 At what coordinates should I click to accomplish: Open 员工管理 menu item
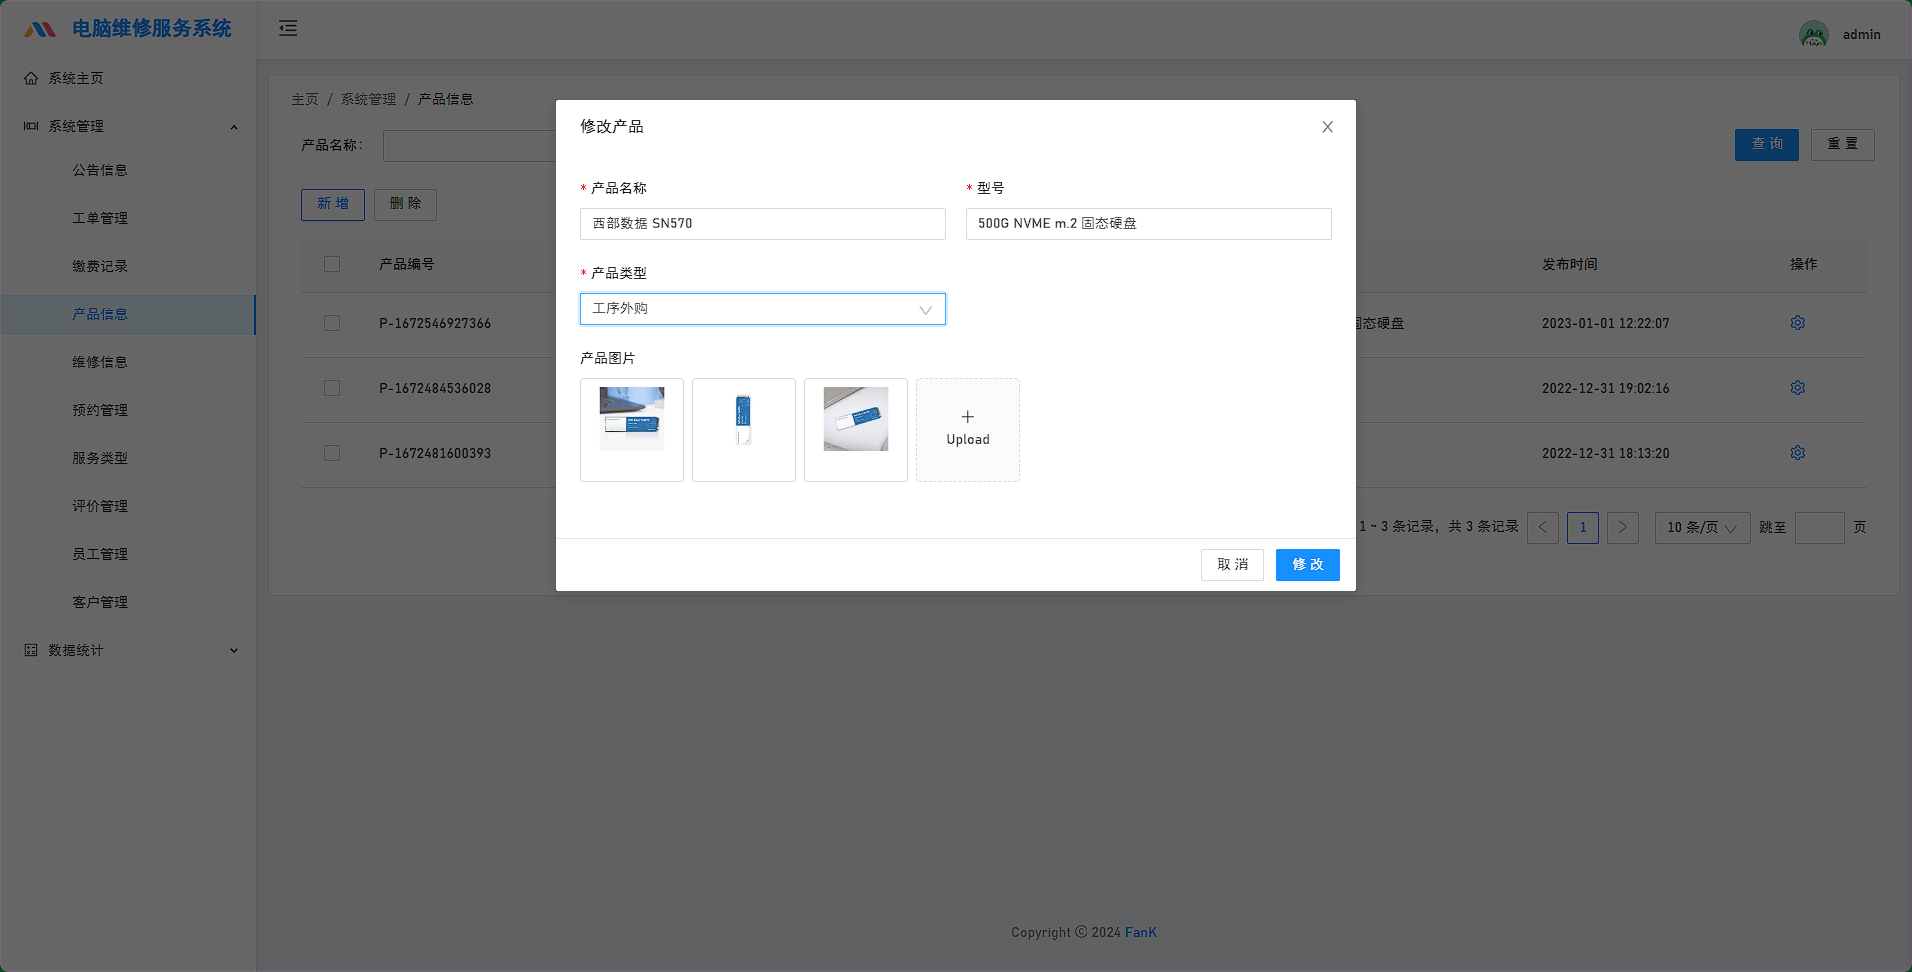[x=128, y=554]
